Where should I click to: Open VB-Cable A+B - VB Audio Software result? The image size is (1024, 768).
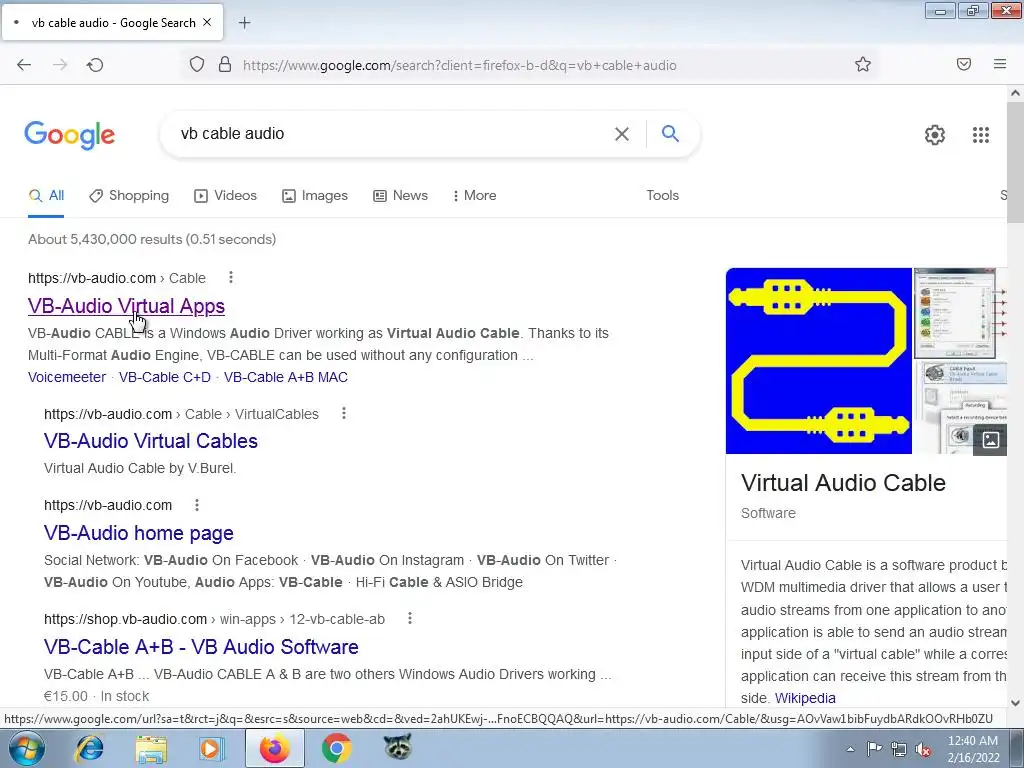(x=201, y=647)
